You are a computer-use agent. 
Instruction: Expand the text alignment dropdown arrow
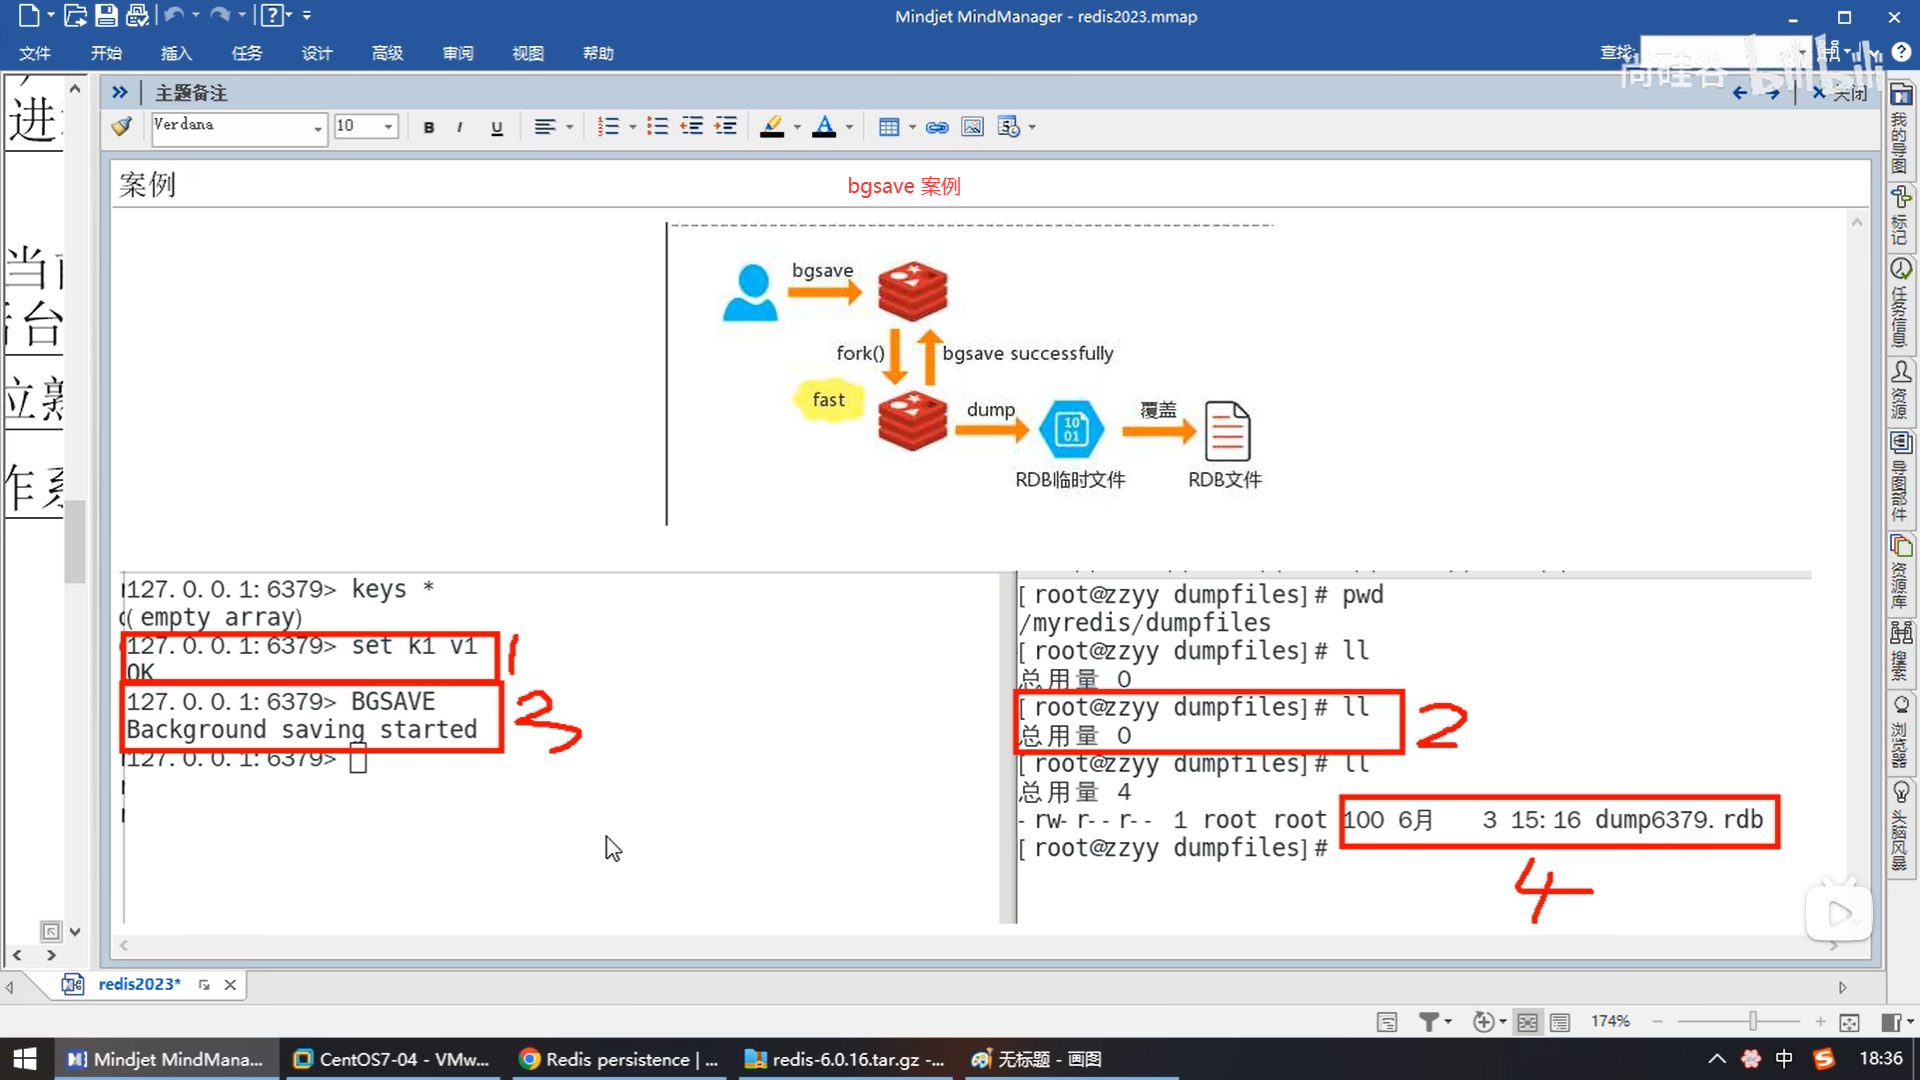[570, 127]
